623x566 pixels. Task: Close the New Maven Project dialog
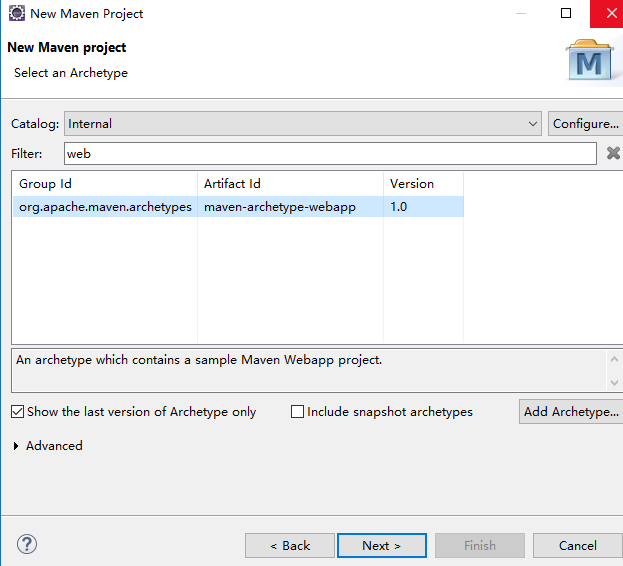(608, 14)
